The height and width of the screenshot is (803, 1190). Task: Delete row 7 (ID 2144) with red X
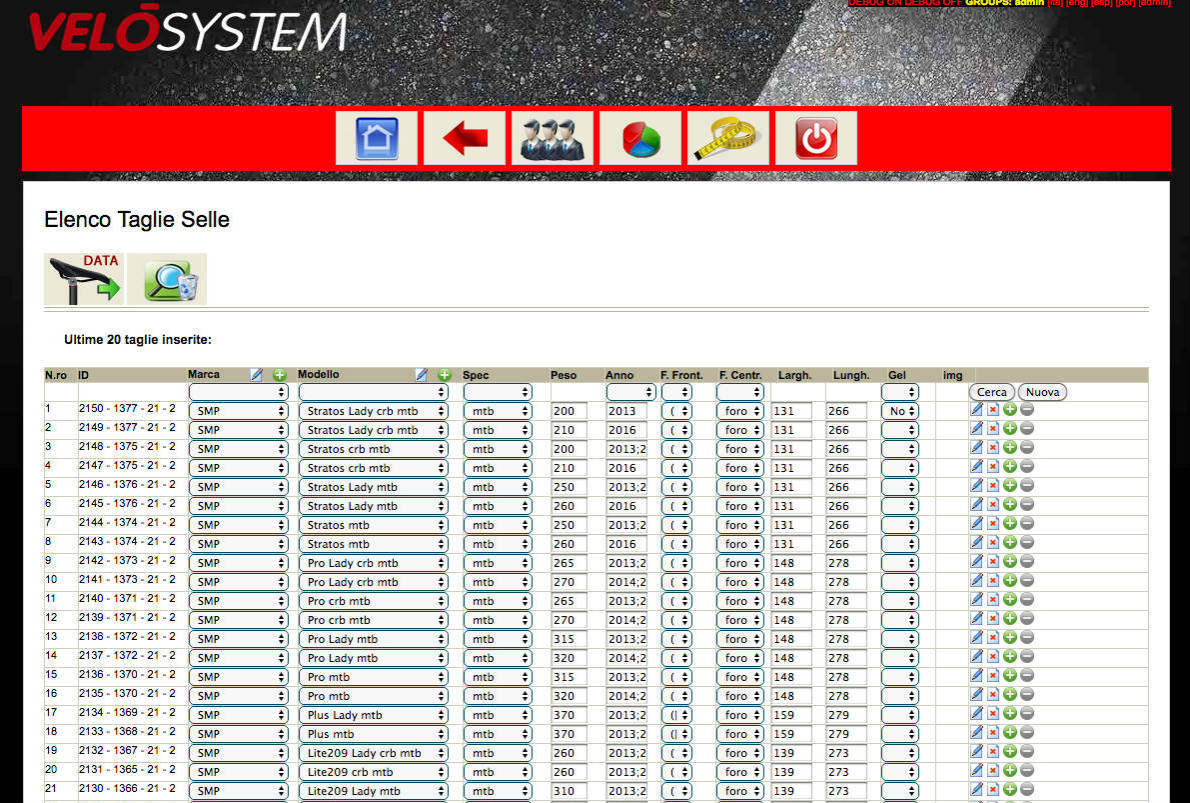[x=993, y=523]
